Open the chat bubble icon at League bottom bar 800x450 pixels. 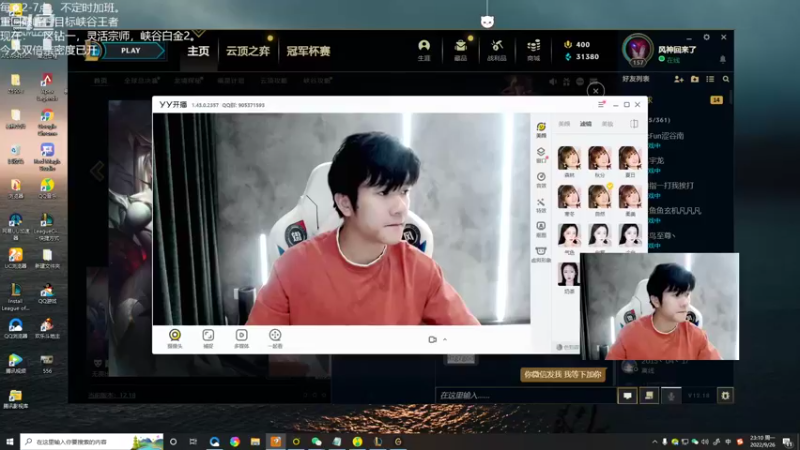click(628, 395)
